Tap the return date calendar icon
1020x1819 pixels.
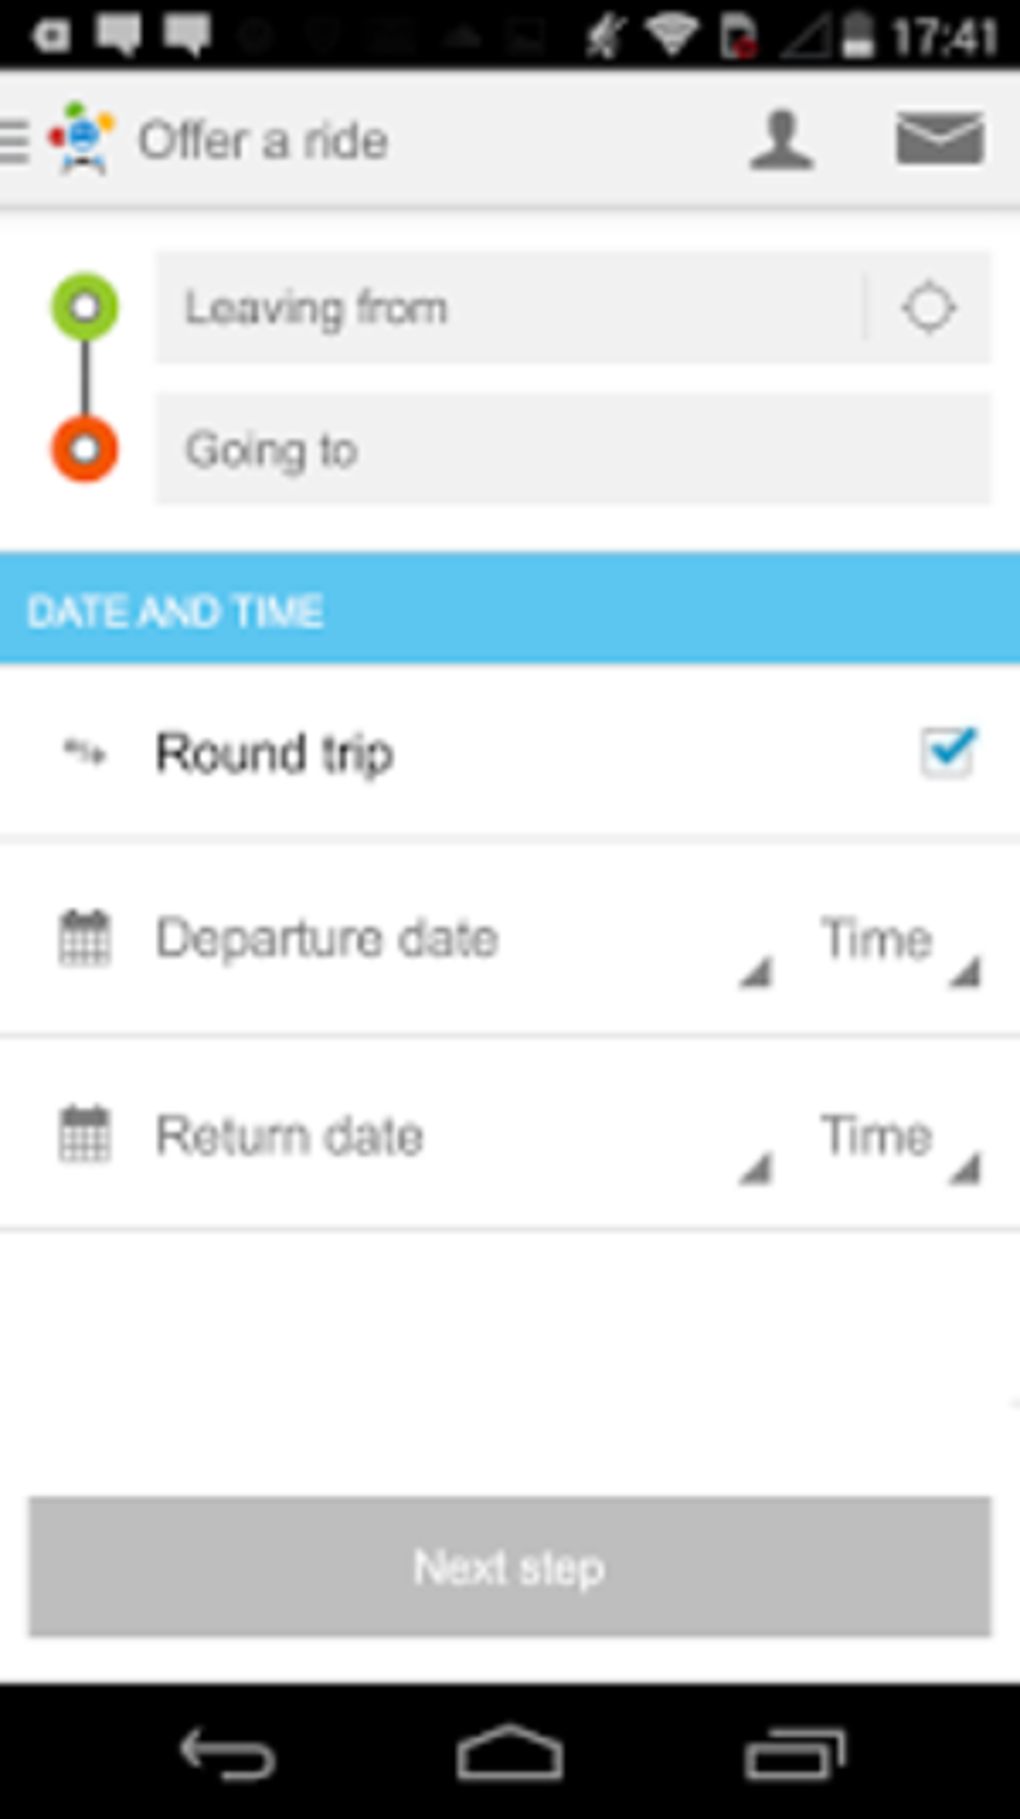pyautogui.click(x=85, y=1134)
